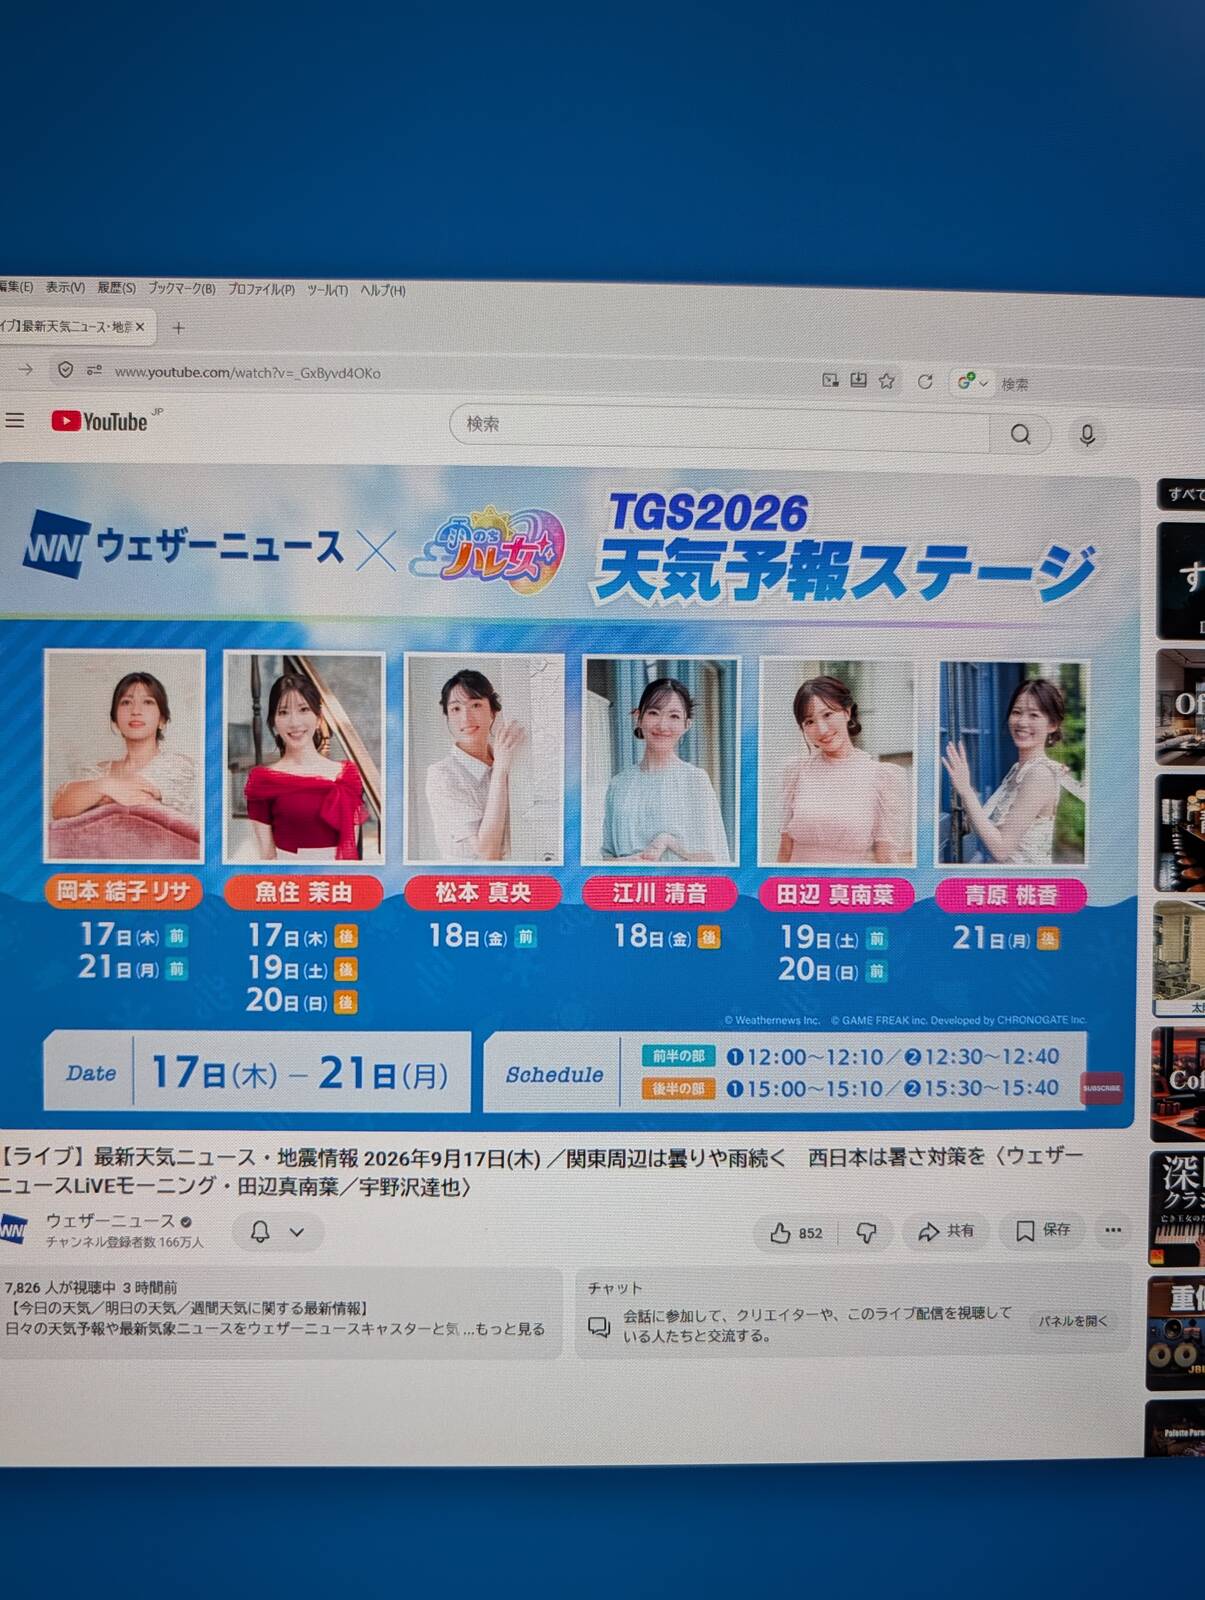This screenshot has width=1205, height=1600.
Task: Open the ウェザーニュース channel name link
Action: (110, 1221)
